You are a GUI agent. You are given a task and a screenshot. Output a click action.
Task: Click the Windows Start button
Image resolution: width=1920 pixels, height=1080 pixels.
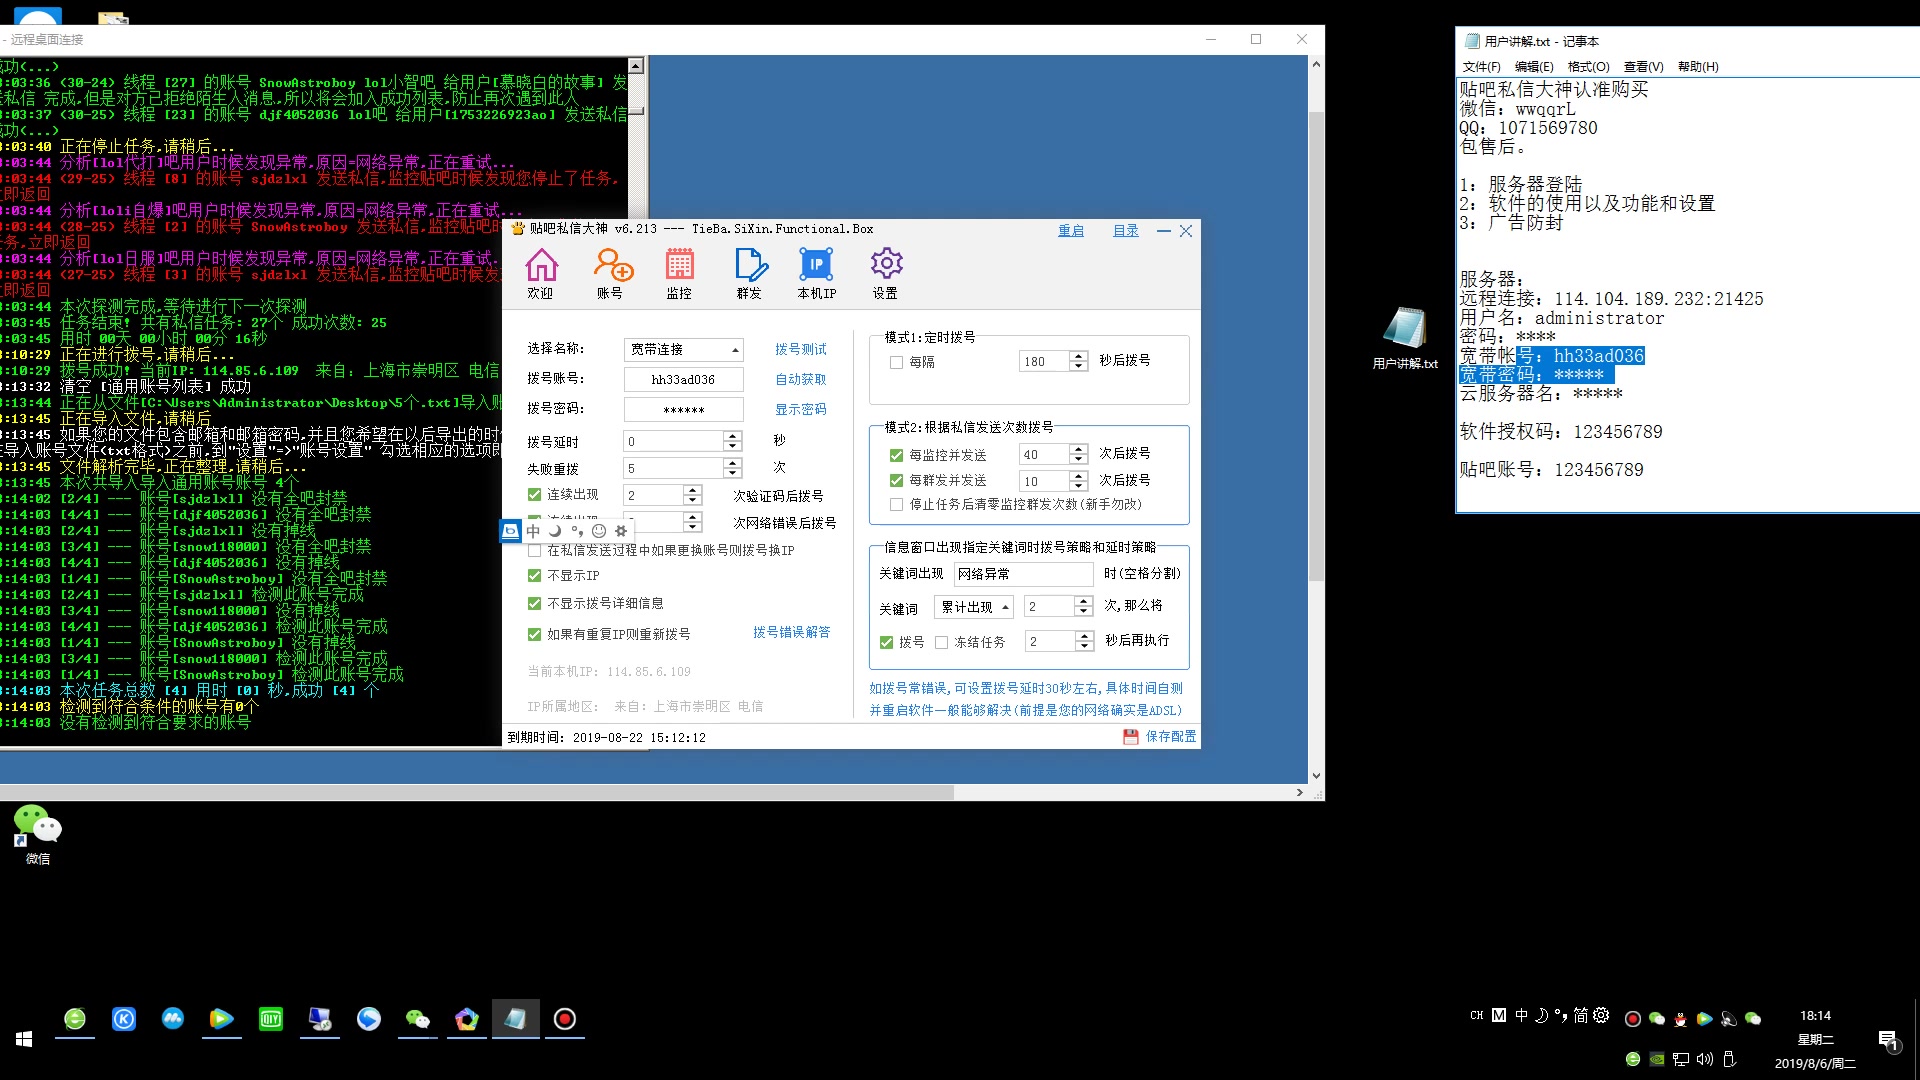[24, 1040]
